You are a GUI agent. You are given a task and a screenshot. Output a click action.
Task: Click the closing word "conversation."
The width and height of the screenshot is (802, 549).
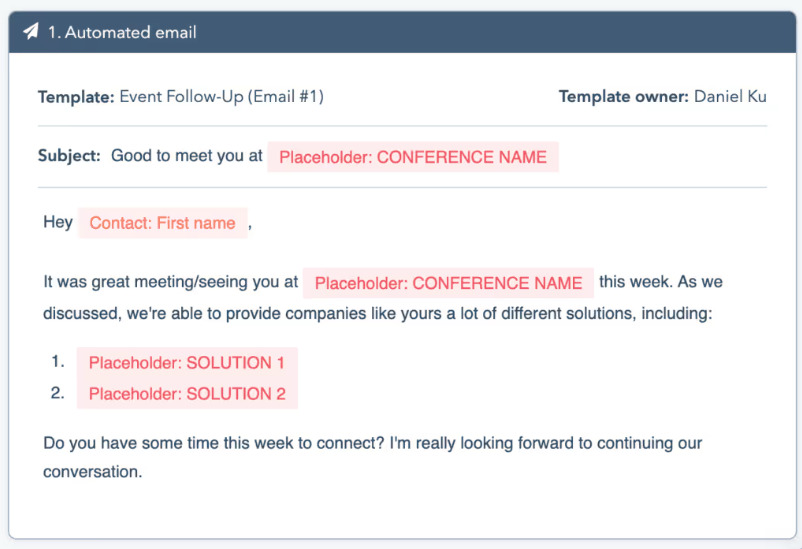click(x=93, y=472)
